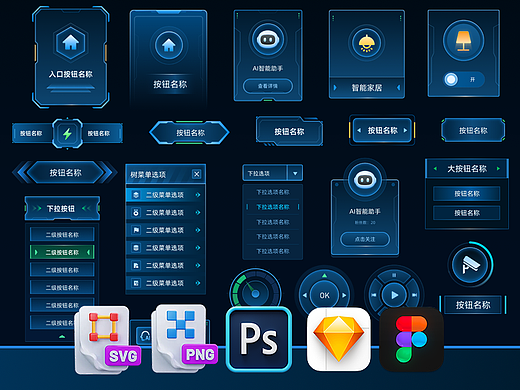520x390 pixels.
Task: Click the arrow left of 智能家居 label
Action: tap(335, 88)
